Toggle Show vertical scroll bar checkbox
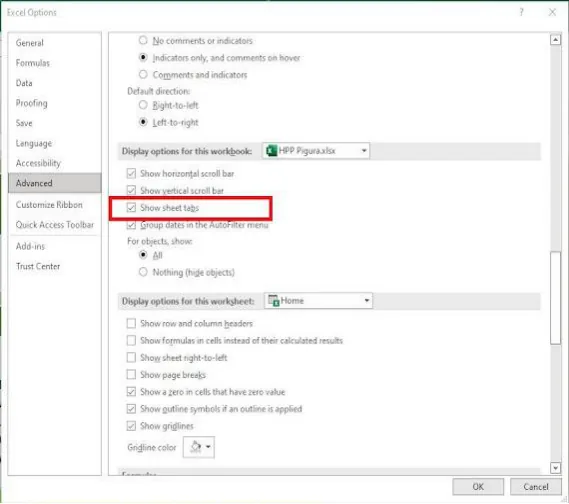This screenshot has width=569, height=504. coord(131,190)
